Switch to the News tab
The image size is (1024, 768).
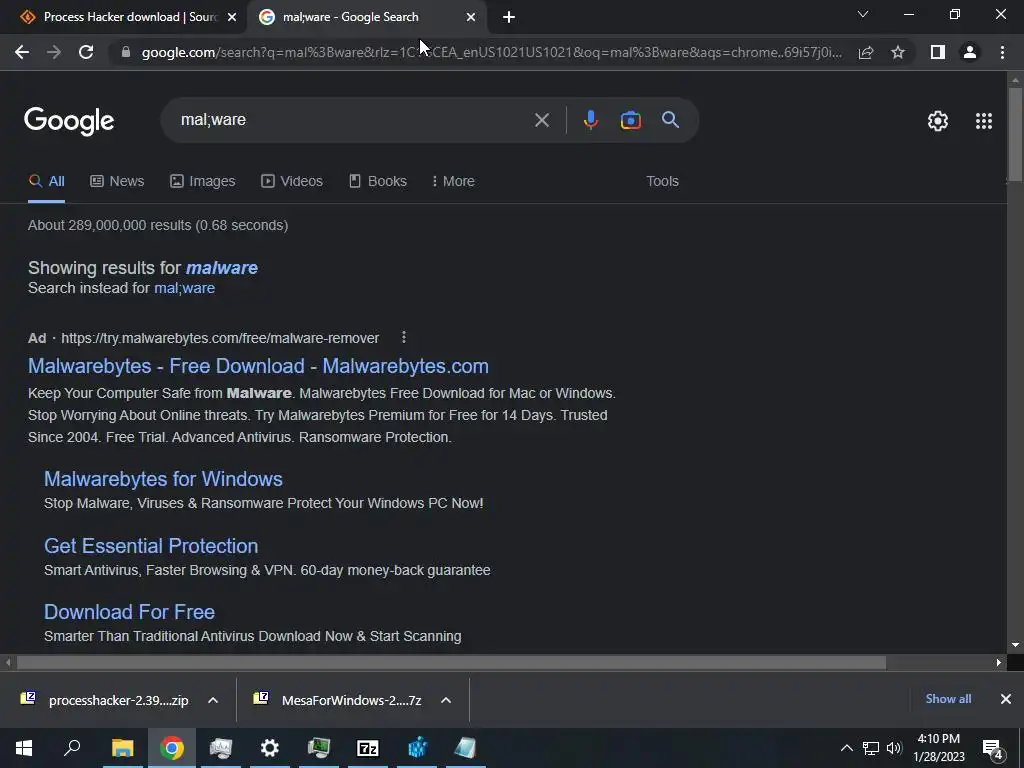[117, 181]
